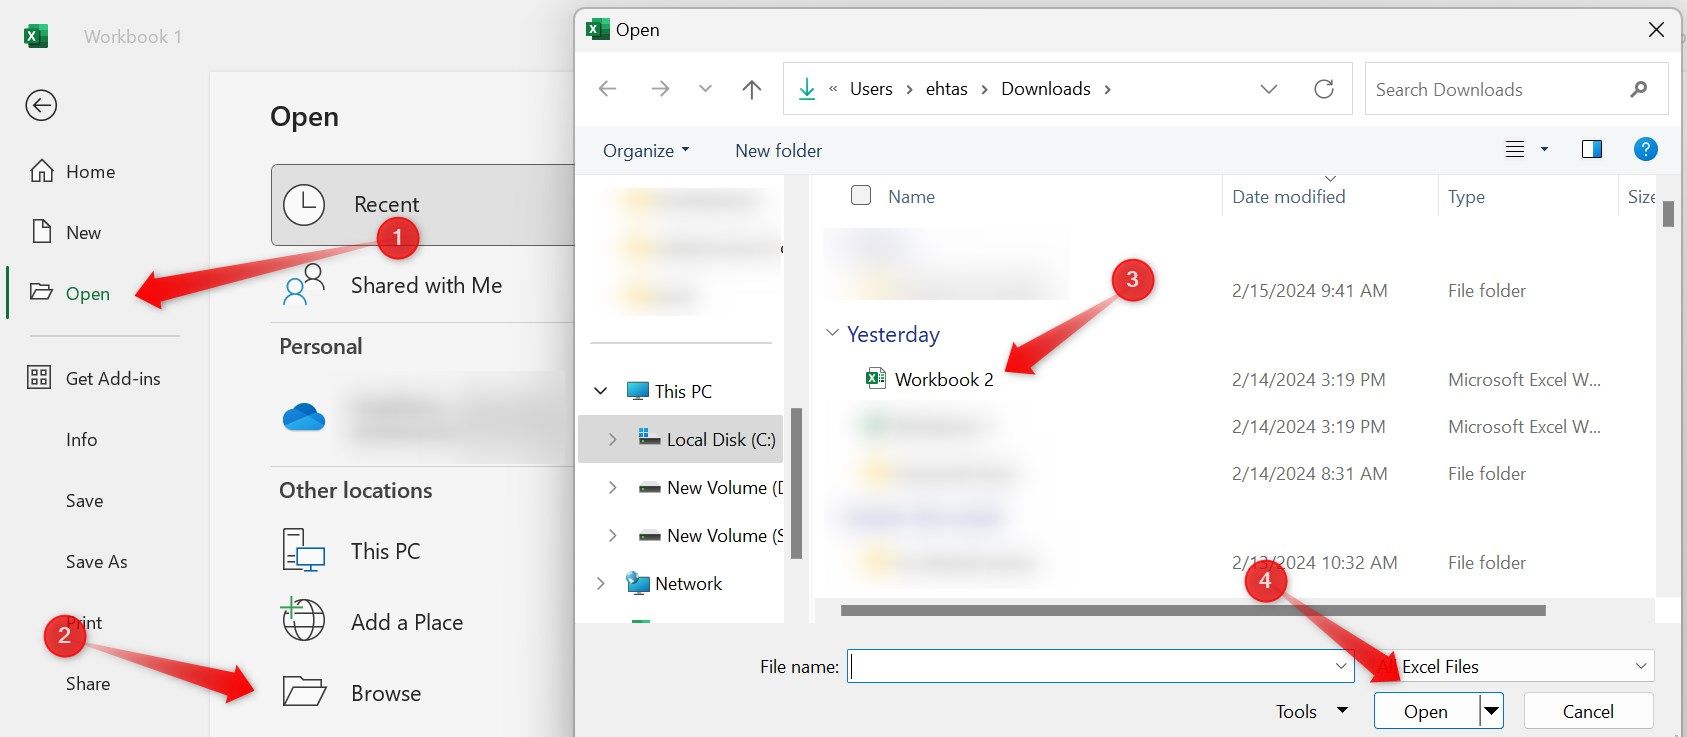Toggle the preview pane
Screen dimensions: 1687x737
(x=1592, y=149)
